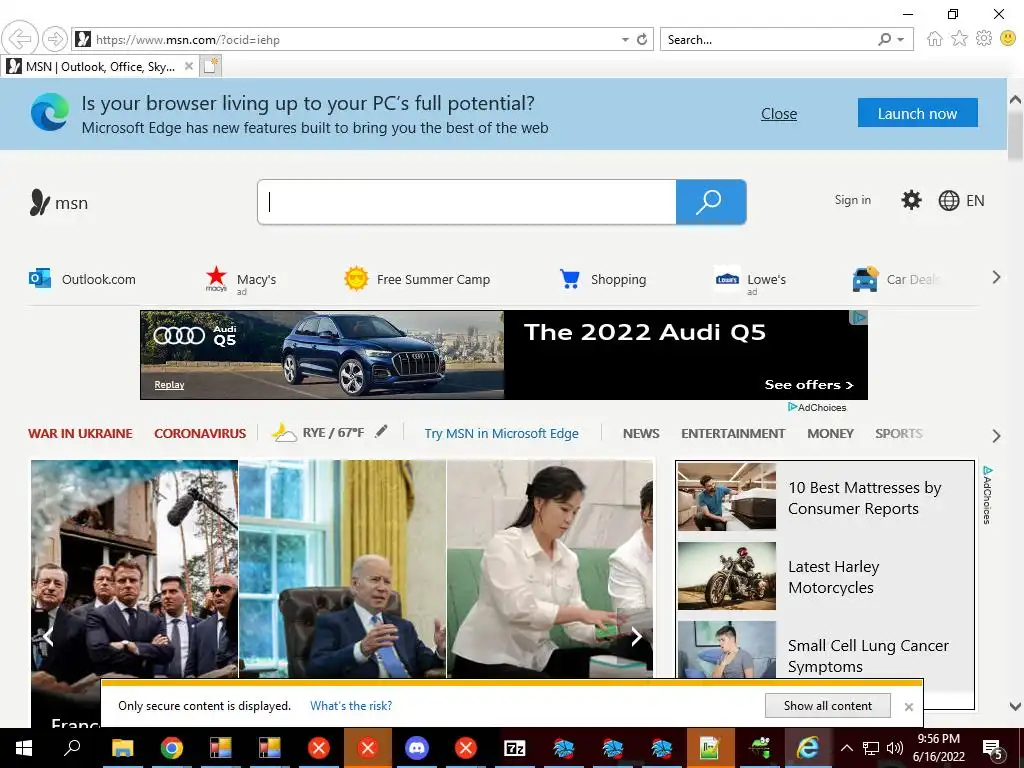Screen dimensions: 1024x768
Task: Open File Explorer from the taskbar
Action: pyautogui.click(x=122, y=748)
